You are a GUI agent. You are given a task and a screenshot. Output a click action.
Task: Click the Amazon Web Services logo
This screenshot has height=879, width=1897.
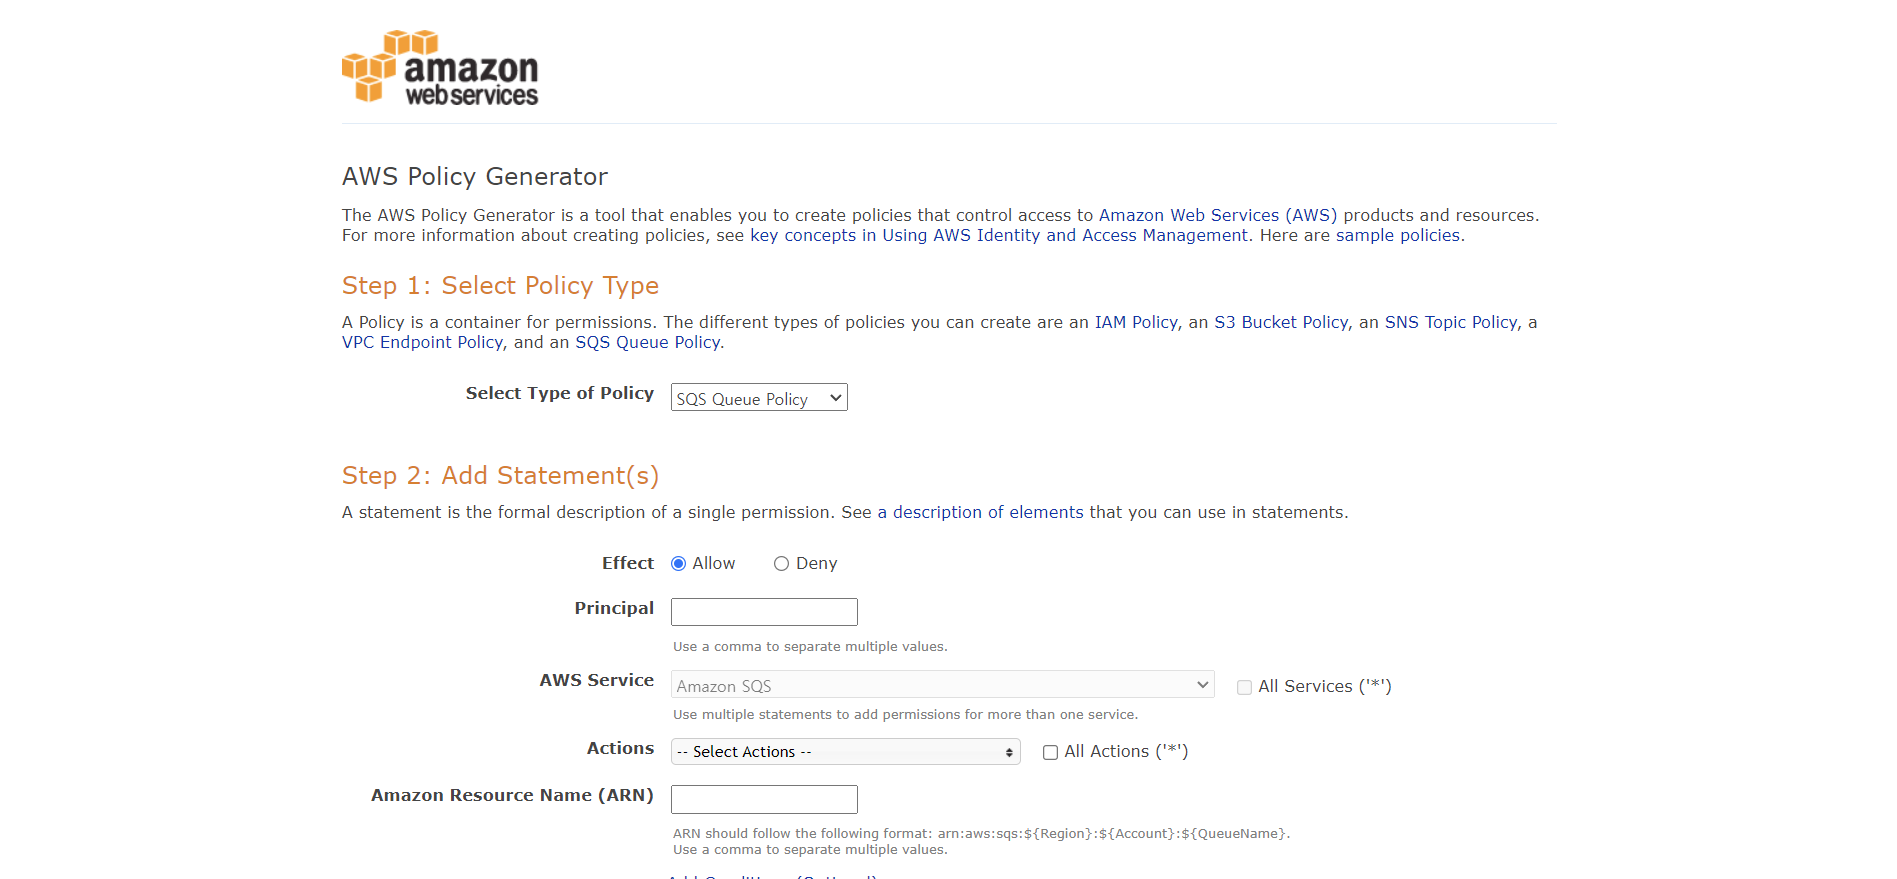440,67
